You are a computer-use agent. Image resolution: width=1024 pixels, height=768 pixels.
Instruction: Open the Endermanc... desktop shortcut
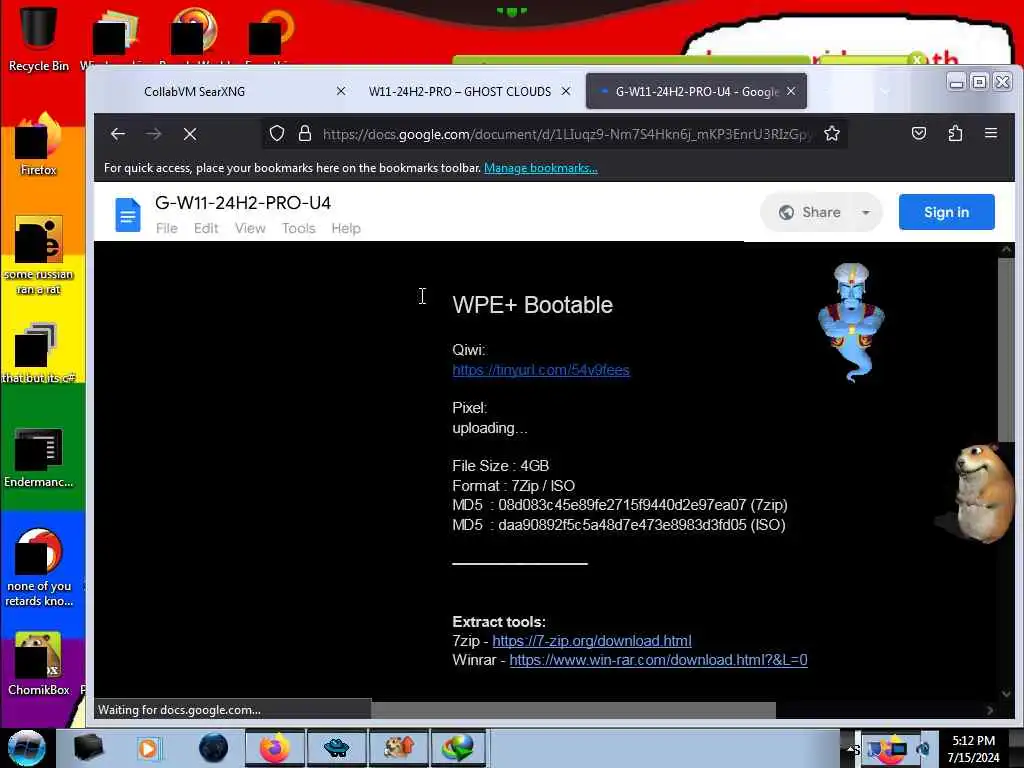38,457
